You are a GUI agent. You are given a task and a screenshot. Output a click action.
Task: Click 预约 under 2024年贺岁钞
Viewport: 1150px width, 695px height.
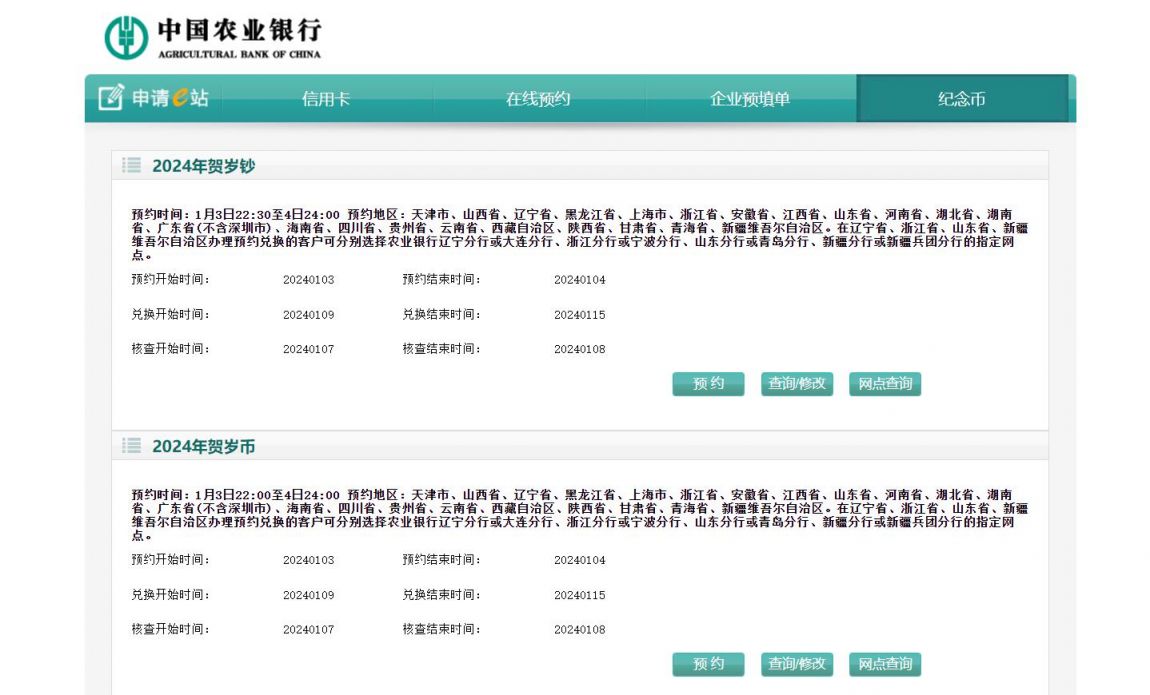[708, 384]
